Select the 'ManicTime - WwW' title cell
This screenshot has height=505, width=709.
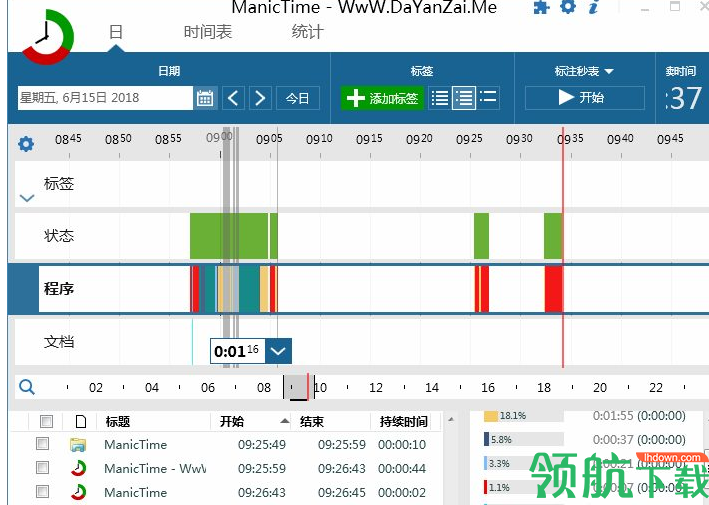pyautogui.click(x=155, y=468)
